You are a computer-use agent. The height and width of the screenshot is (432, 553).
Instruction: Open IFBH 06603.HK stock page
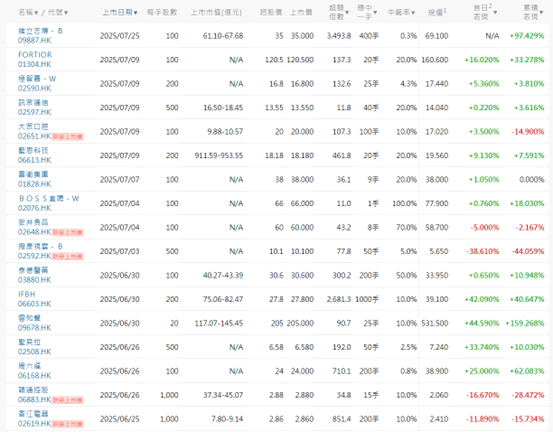[35, 299]
